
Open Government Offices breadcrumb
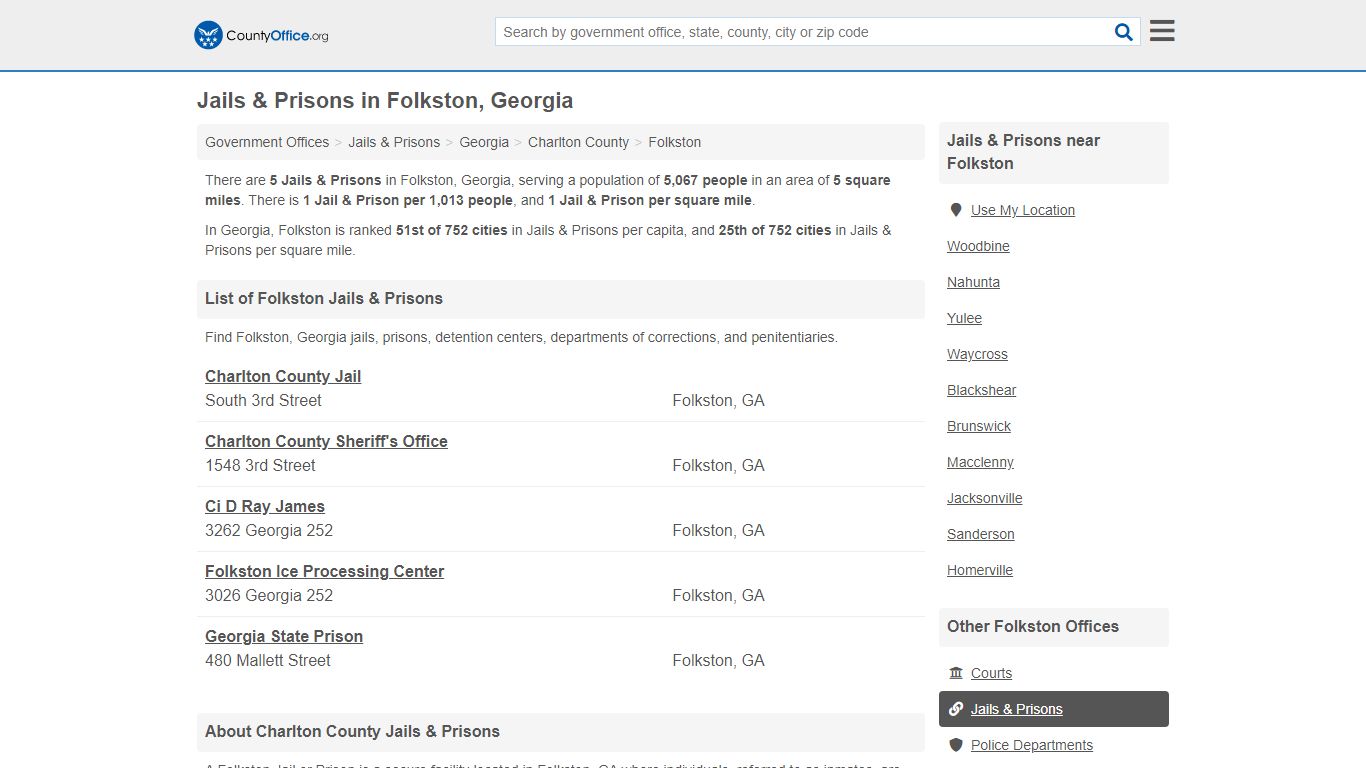click(267, 142)
